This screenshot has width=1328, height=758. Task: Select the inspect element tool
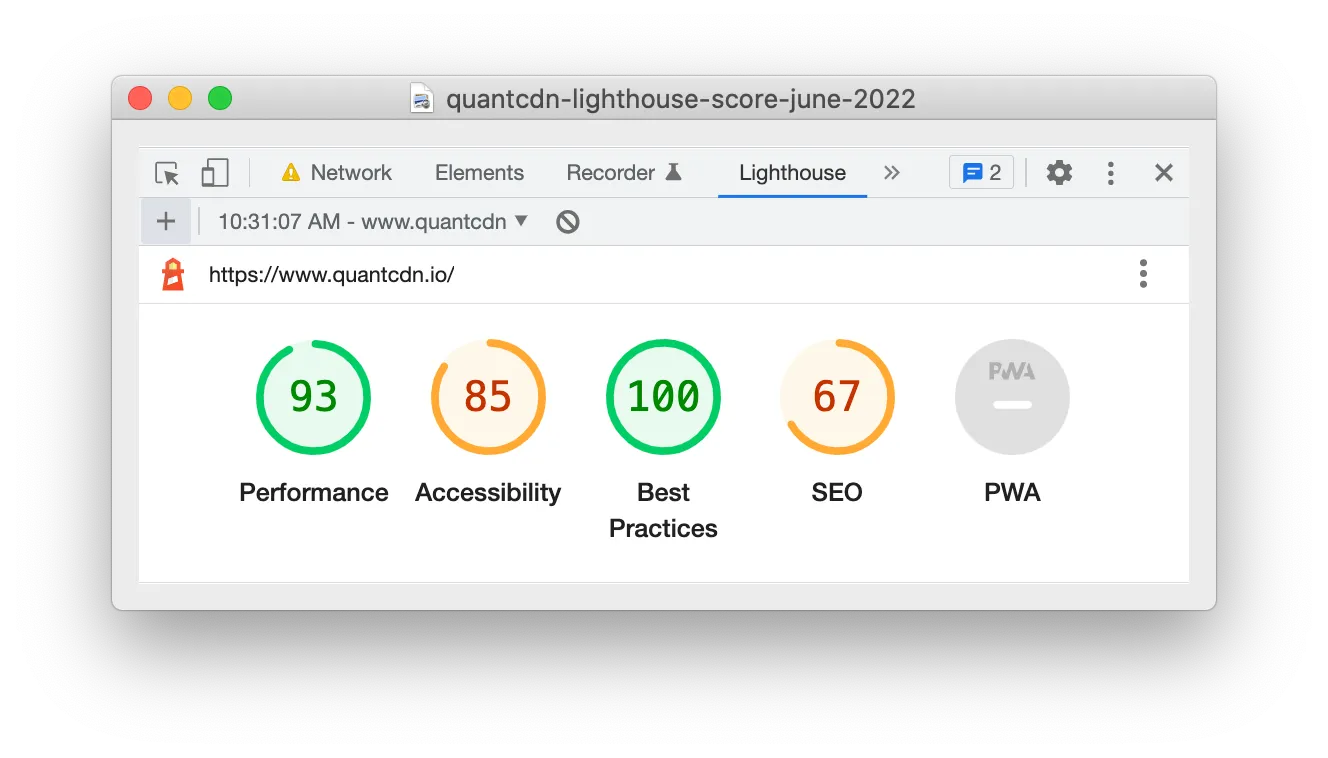tap(166, 172)
